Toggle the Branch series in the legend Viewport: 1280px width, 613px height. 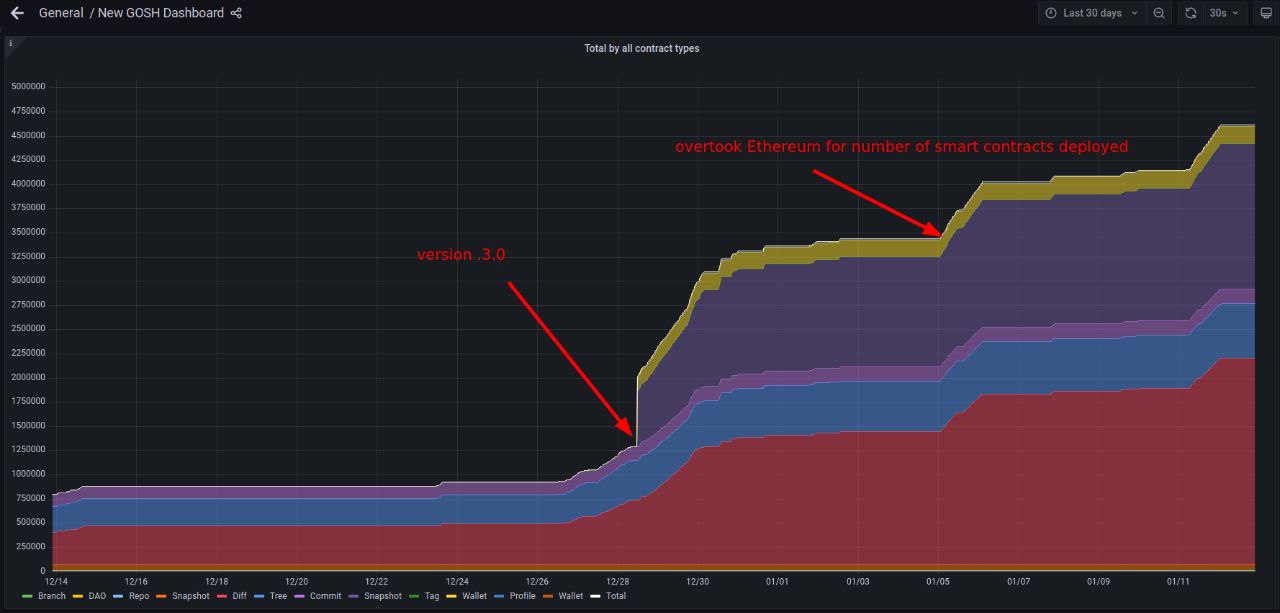pyautogui.click(x=51, y=596)
